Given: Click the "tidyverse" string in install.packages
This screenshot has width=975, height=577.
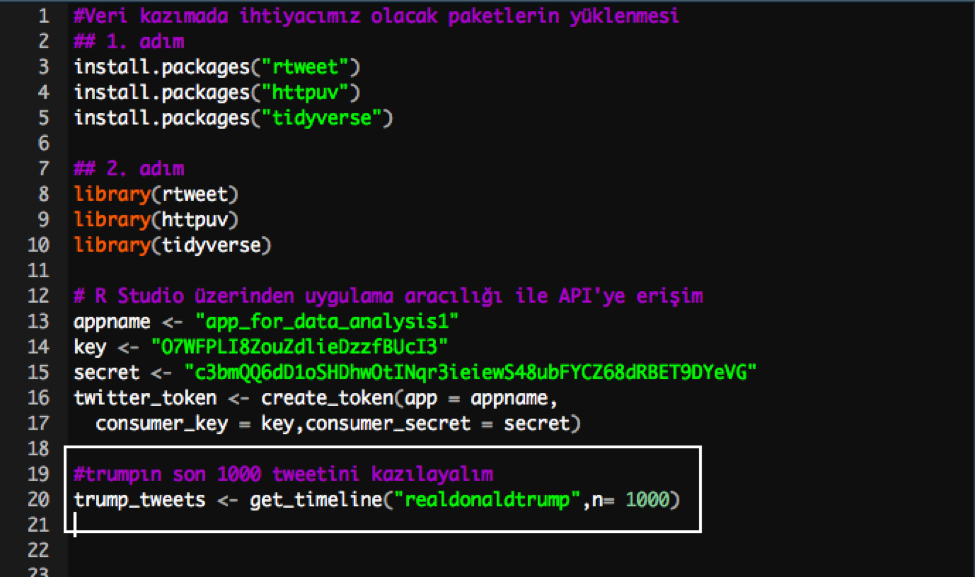Looking at the screenshot, I should pyautogui.click(x=329, y=118).
